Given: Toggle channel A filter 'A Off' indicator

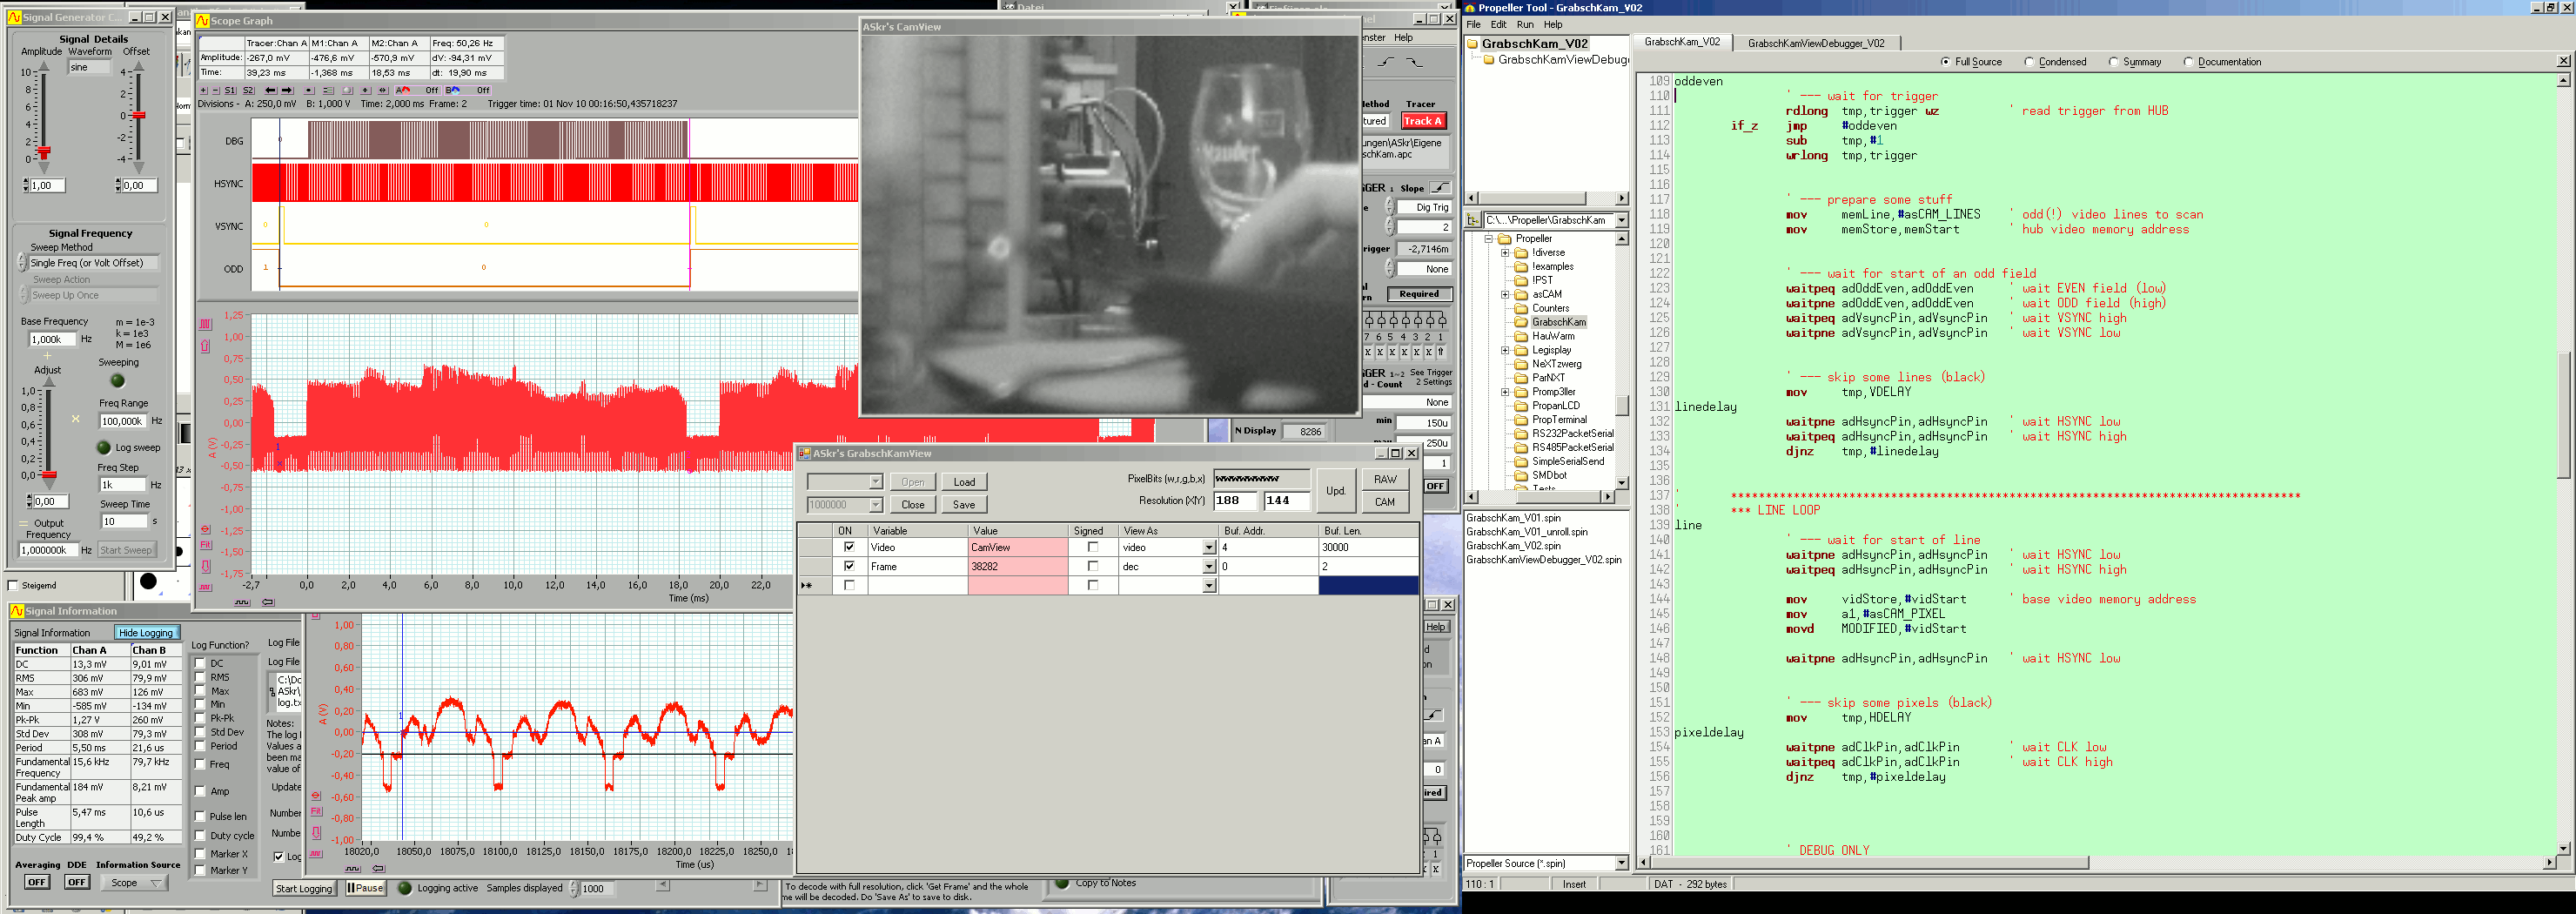Looking at the screenshot, I should (x=418, y=91).
